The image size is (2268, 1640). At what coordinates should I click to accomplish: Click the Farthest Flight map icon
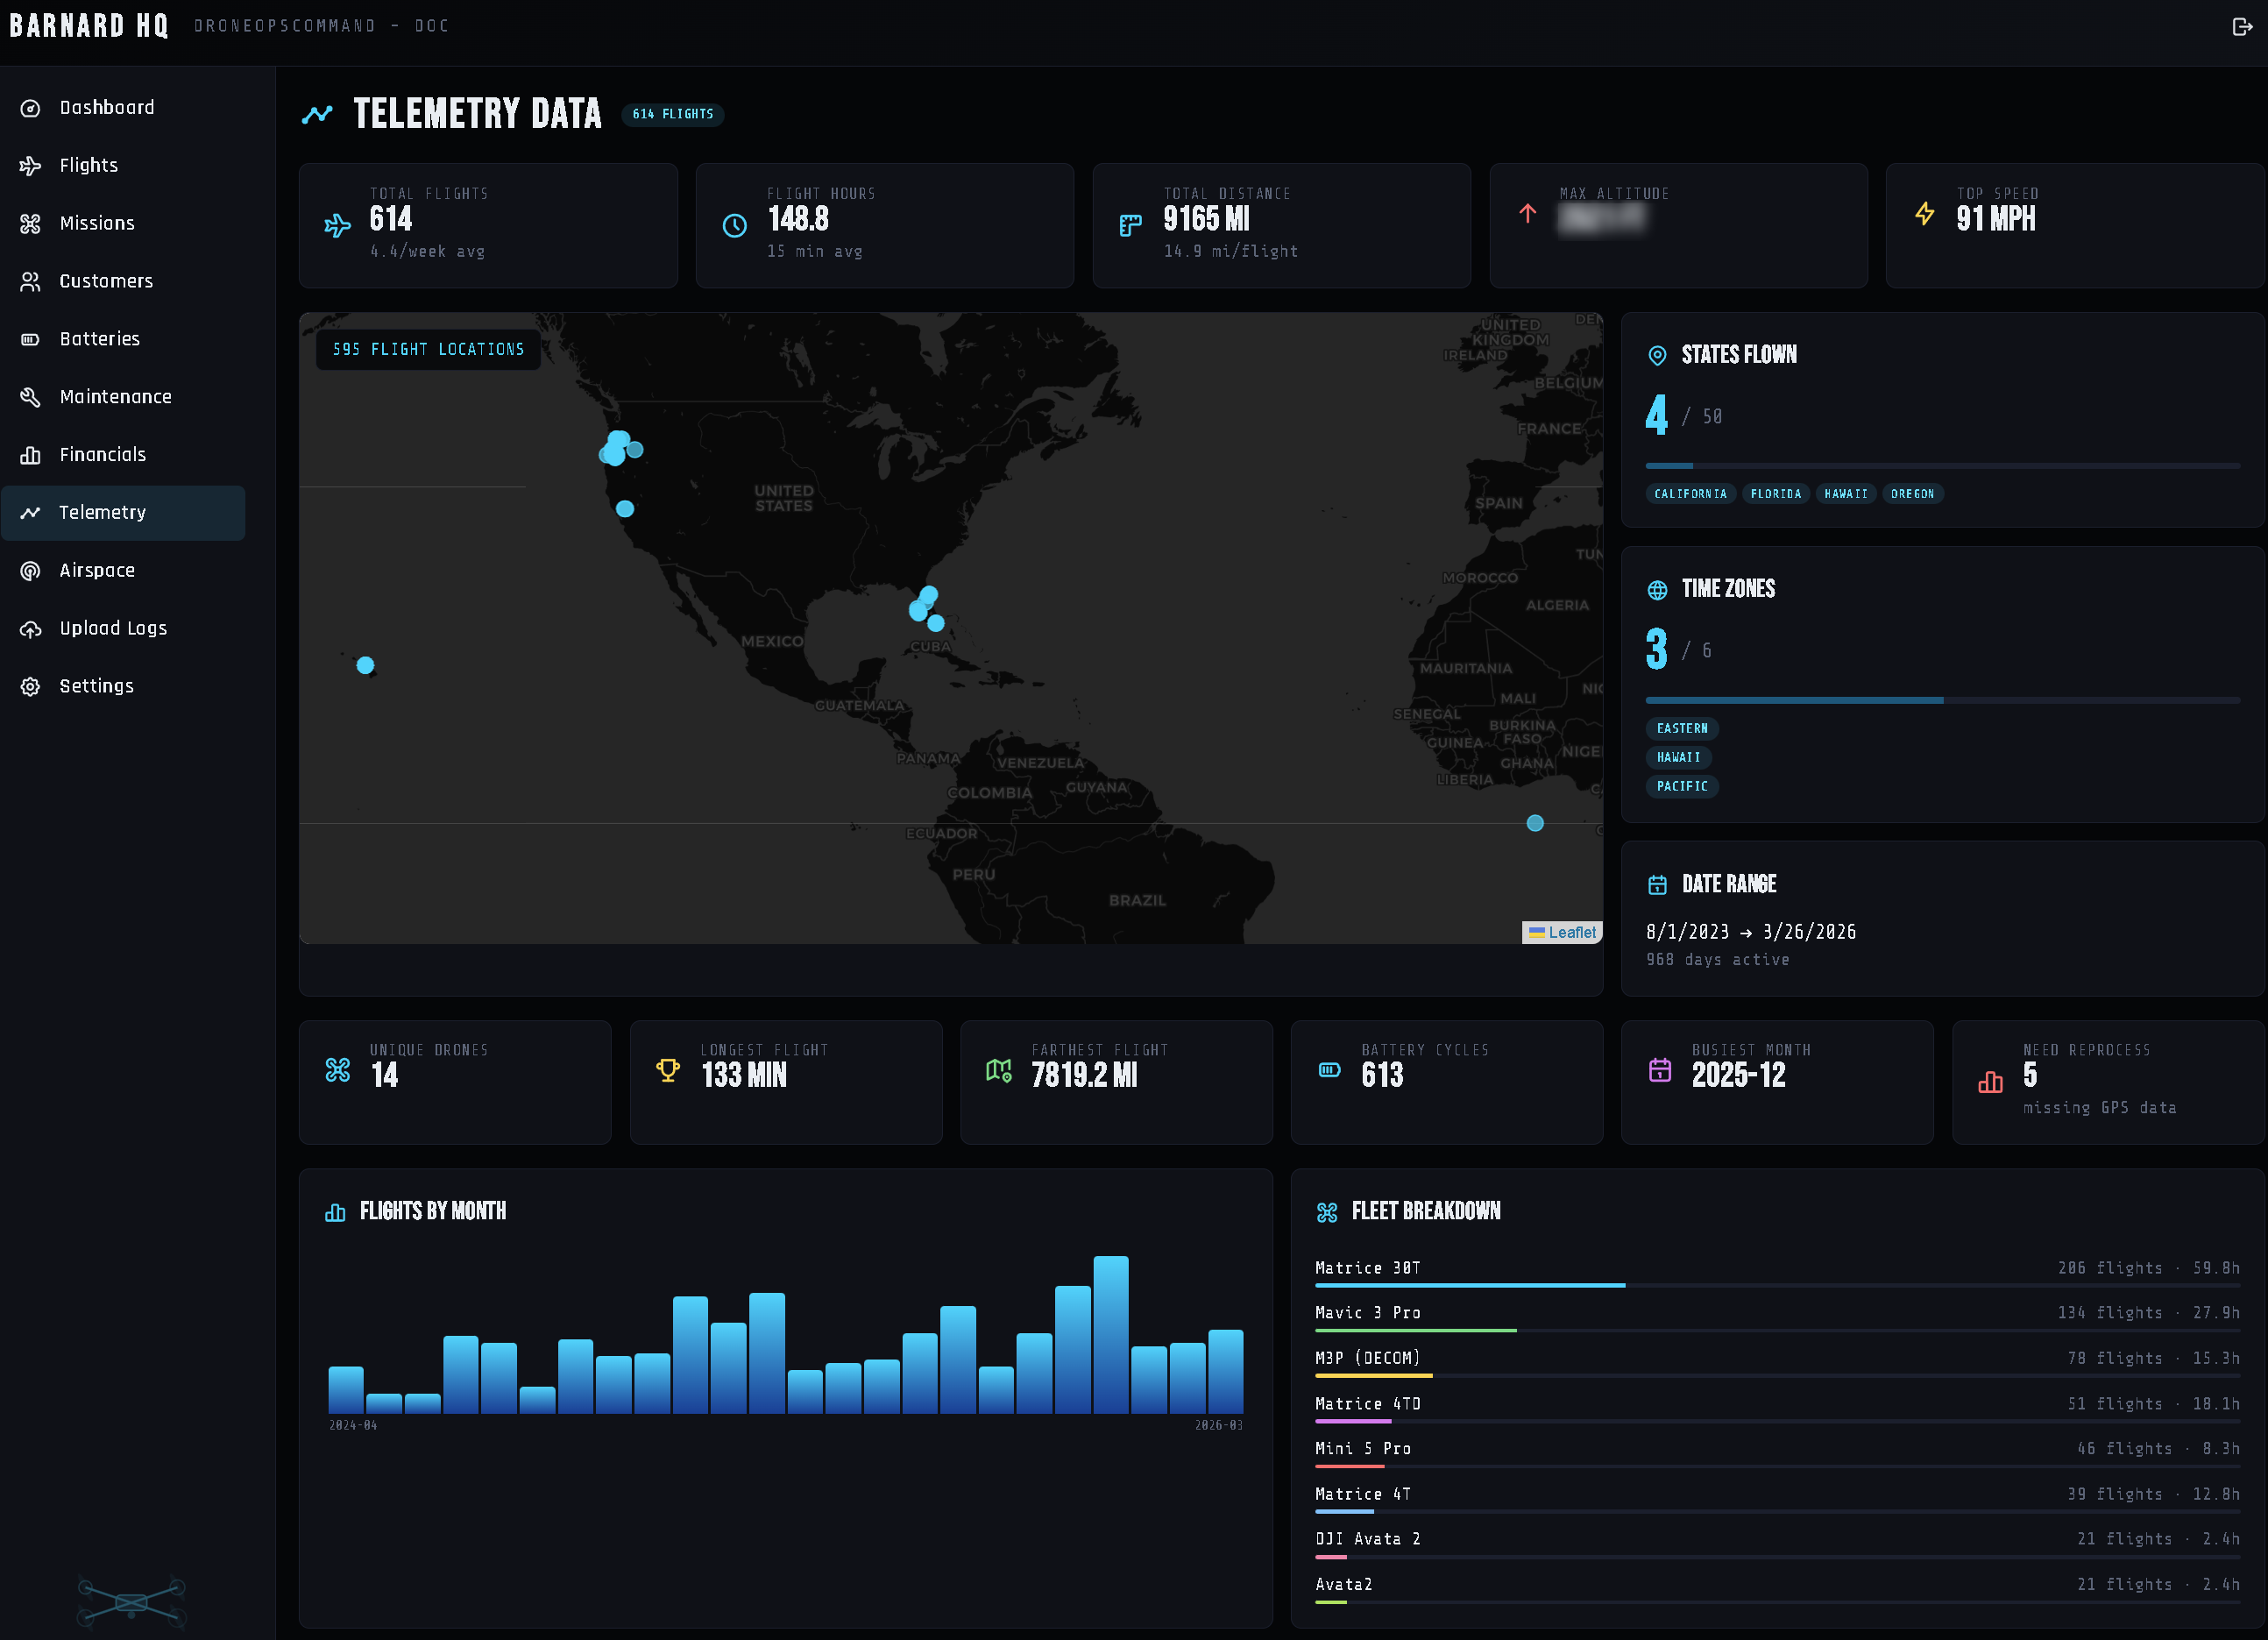point(999,1070)
